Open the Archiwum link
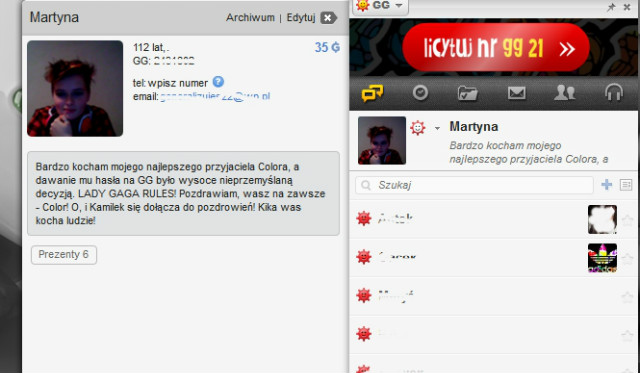The height and width of the screenshot is (373, 640). click(250, 18)
